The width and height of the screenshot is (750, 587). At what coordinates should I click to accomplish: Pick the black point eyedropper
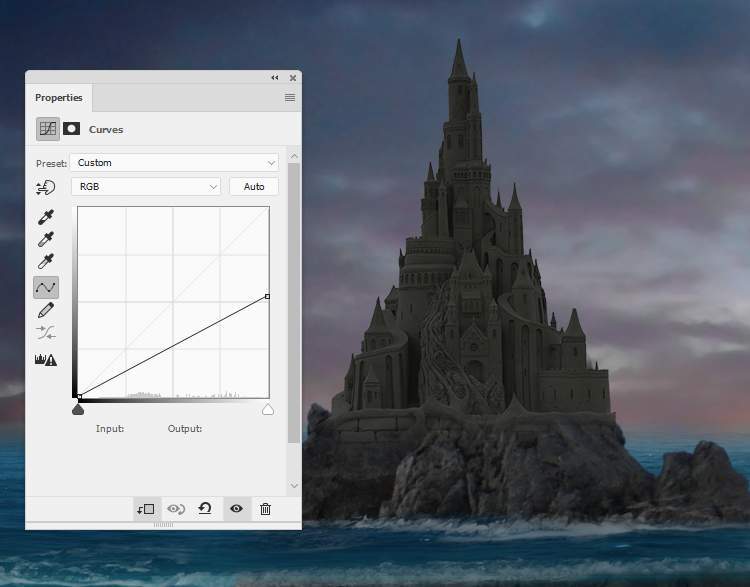45,217
